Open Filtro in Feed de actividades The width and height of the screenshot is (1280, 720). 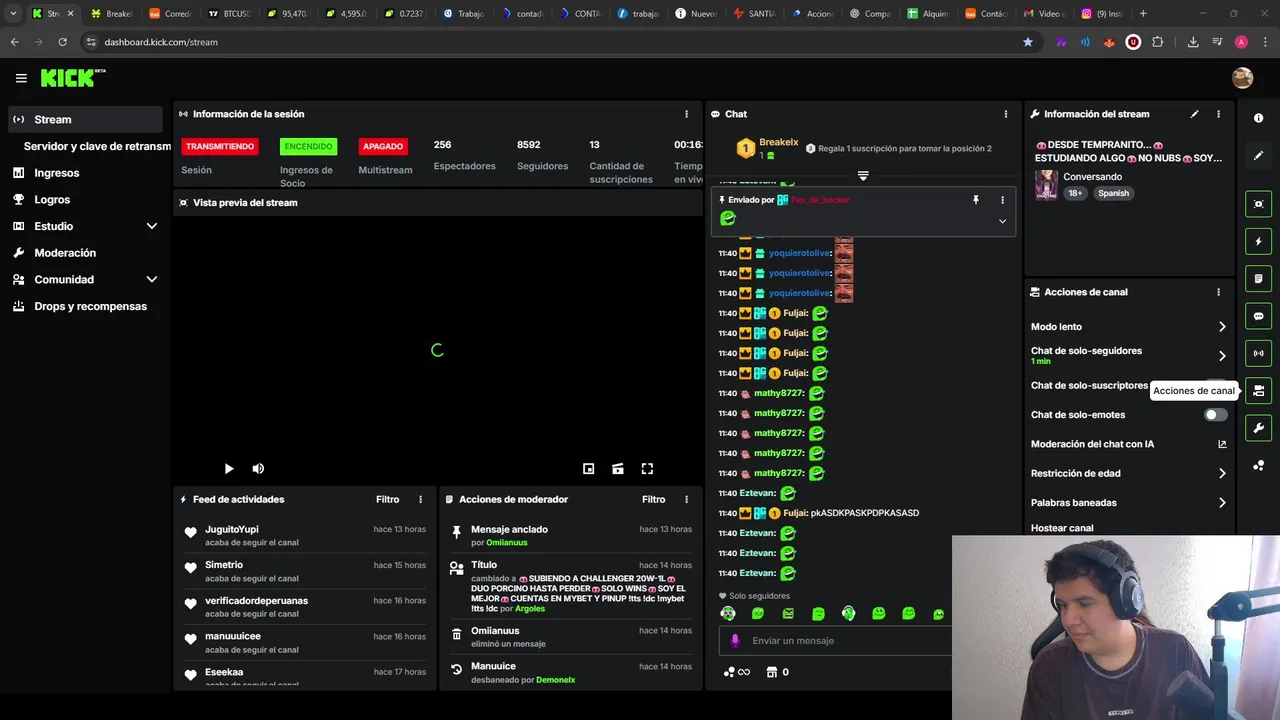tap(387, 499)
